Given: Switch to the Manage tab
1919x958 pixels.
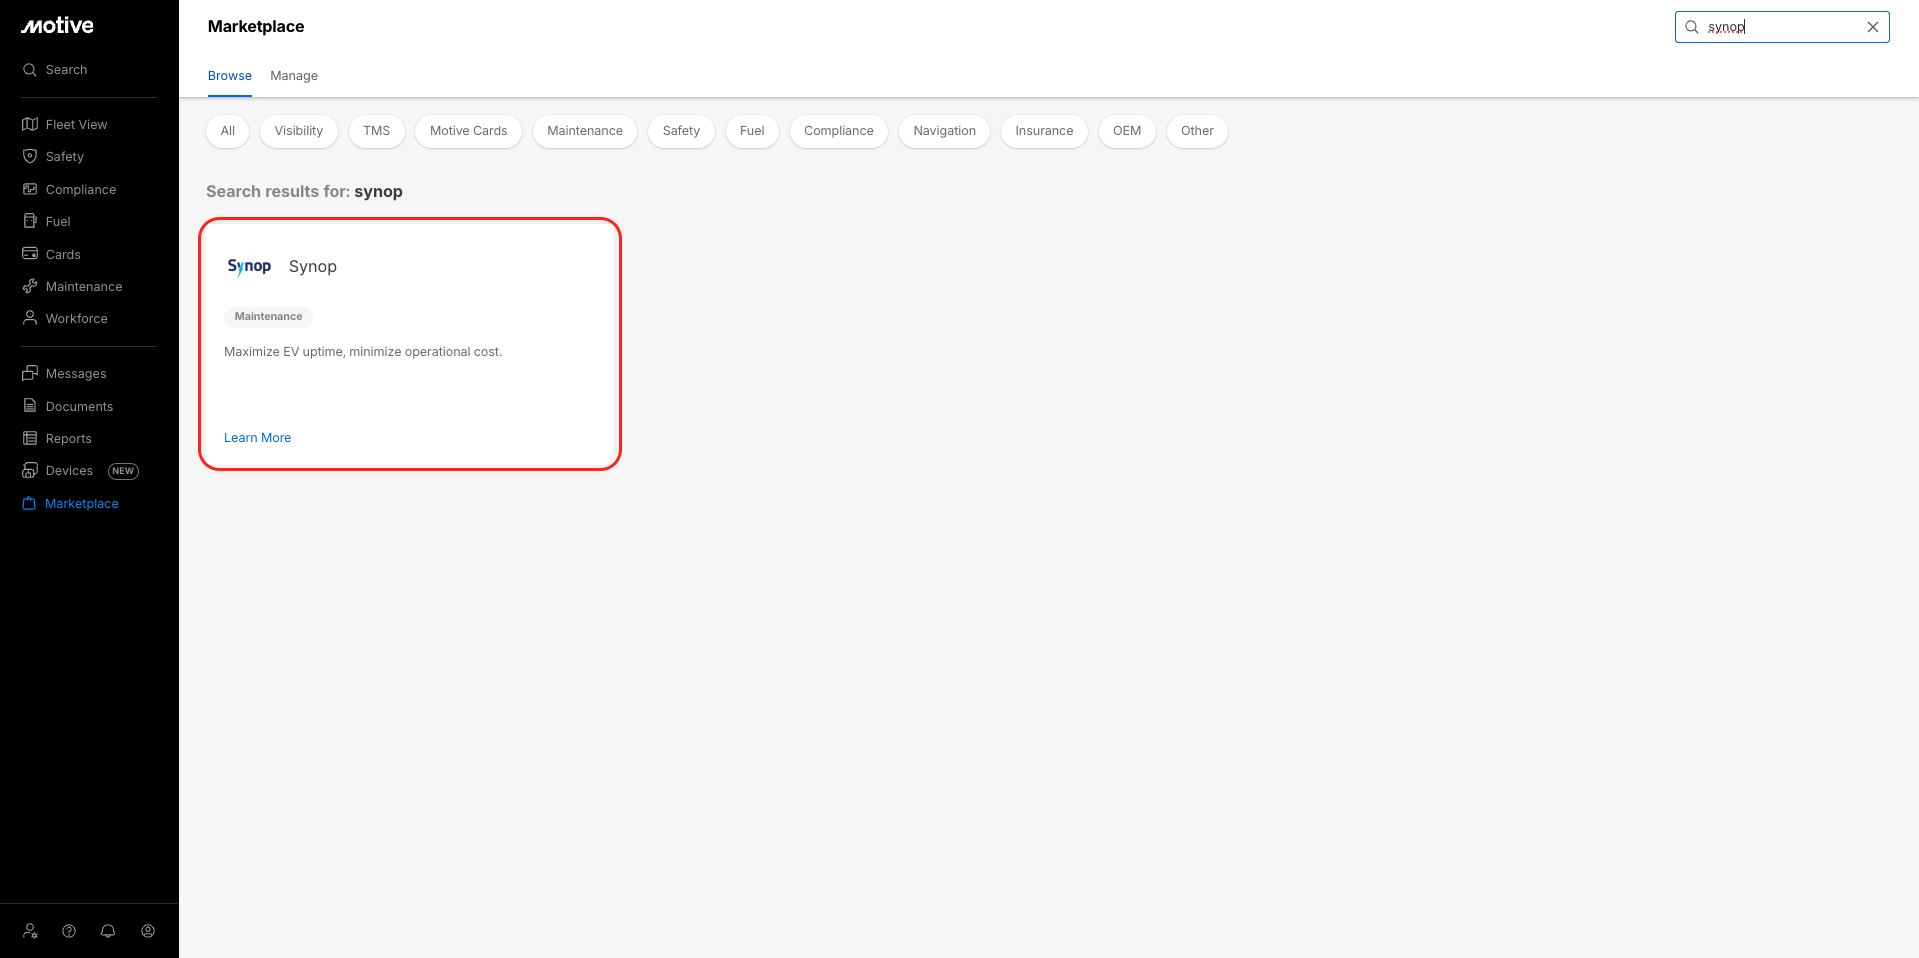Looking at the screenshot, I should tap(294, 76).
